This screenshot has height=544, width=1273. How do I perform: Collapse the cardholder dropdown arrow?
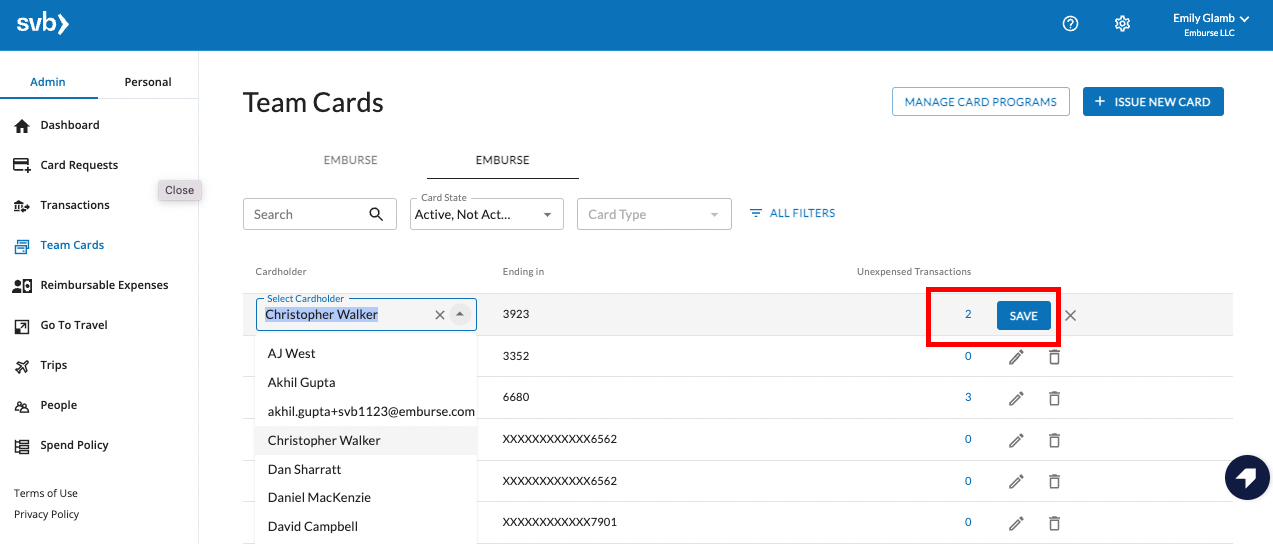[460, 314]
